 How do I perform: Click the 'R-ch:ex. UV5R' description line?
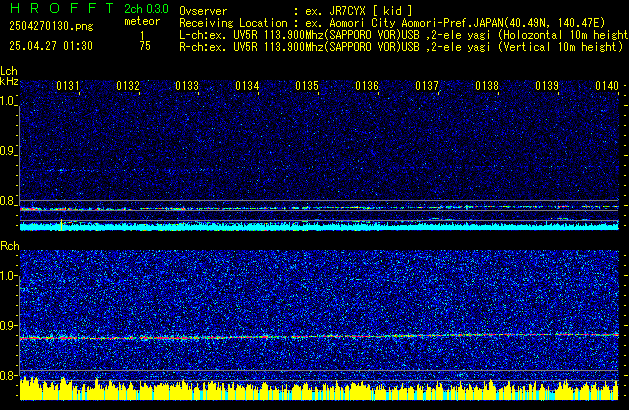coord(401,47)
